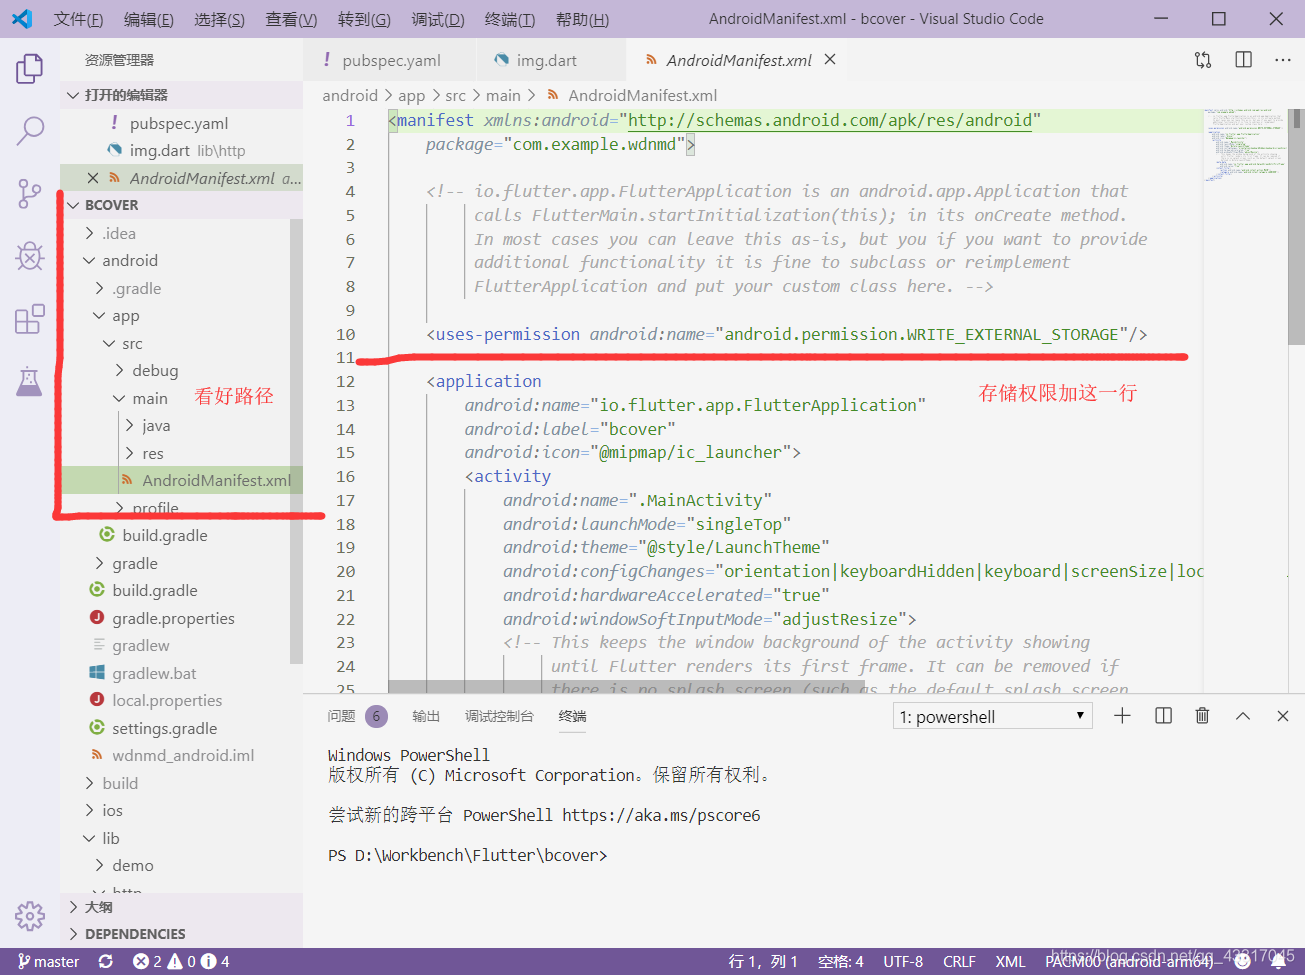Image resolution: width=1305 pixels, height=975 pixels.
Task: Expand the .idea folder
Action: pyautogui.click(x=90, y=233)
